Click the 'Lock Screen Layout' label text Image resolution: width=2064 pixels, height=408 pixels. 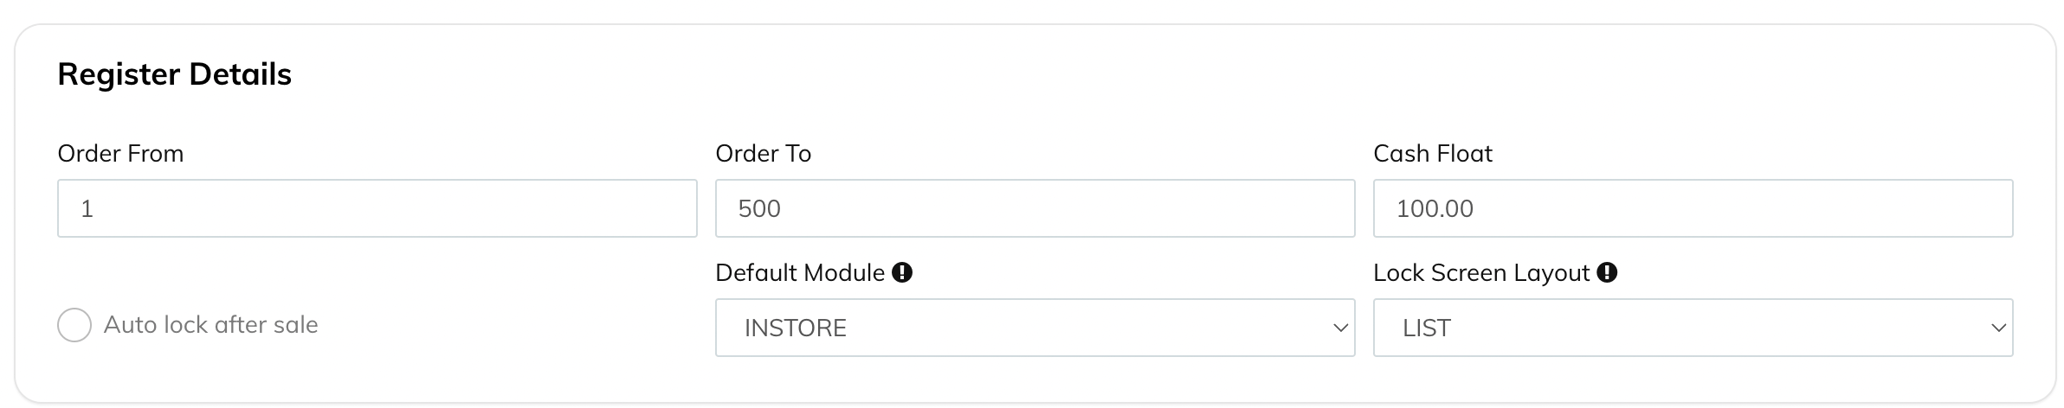click(1481, 273)
